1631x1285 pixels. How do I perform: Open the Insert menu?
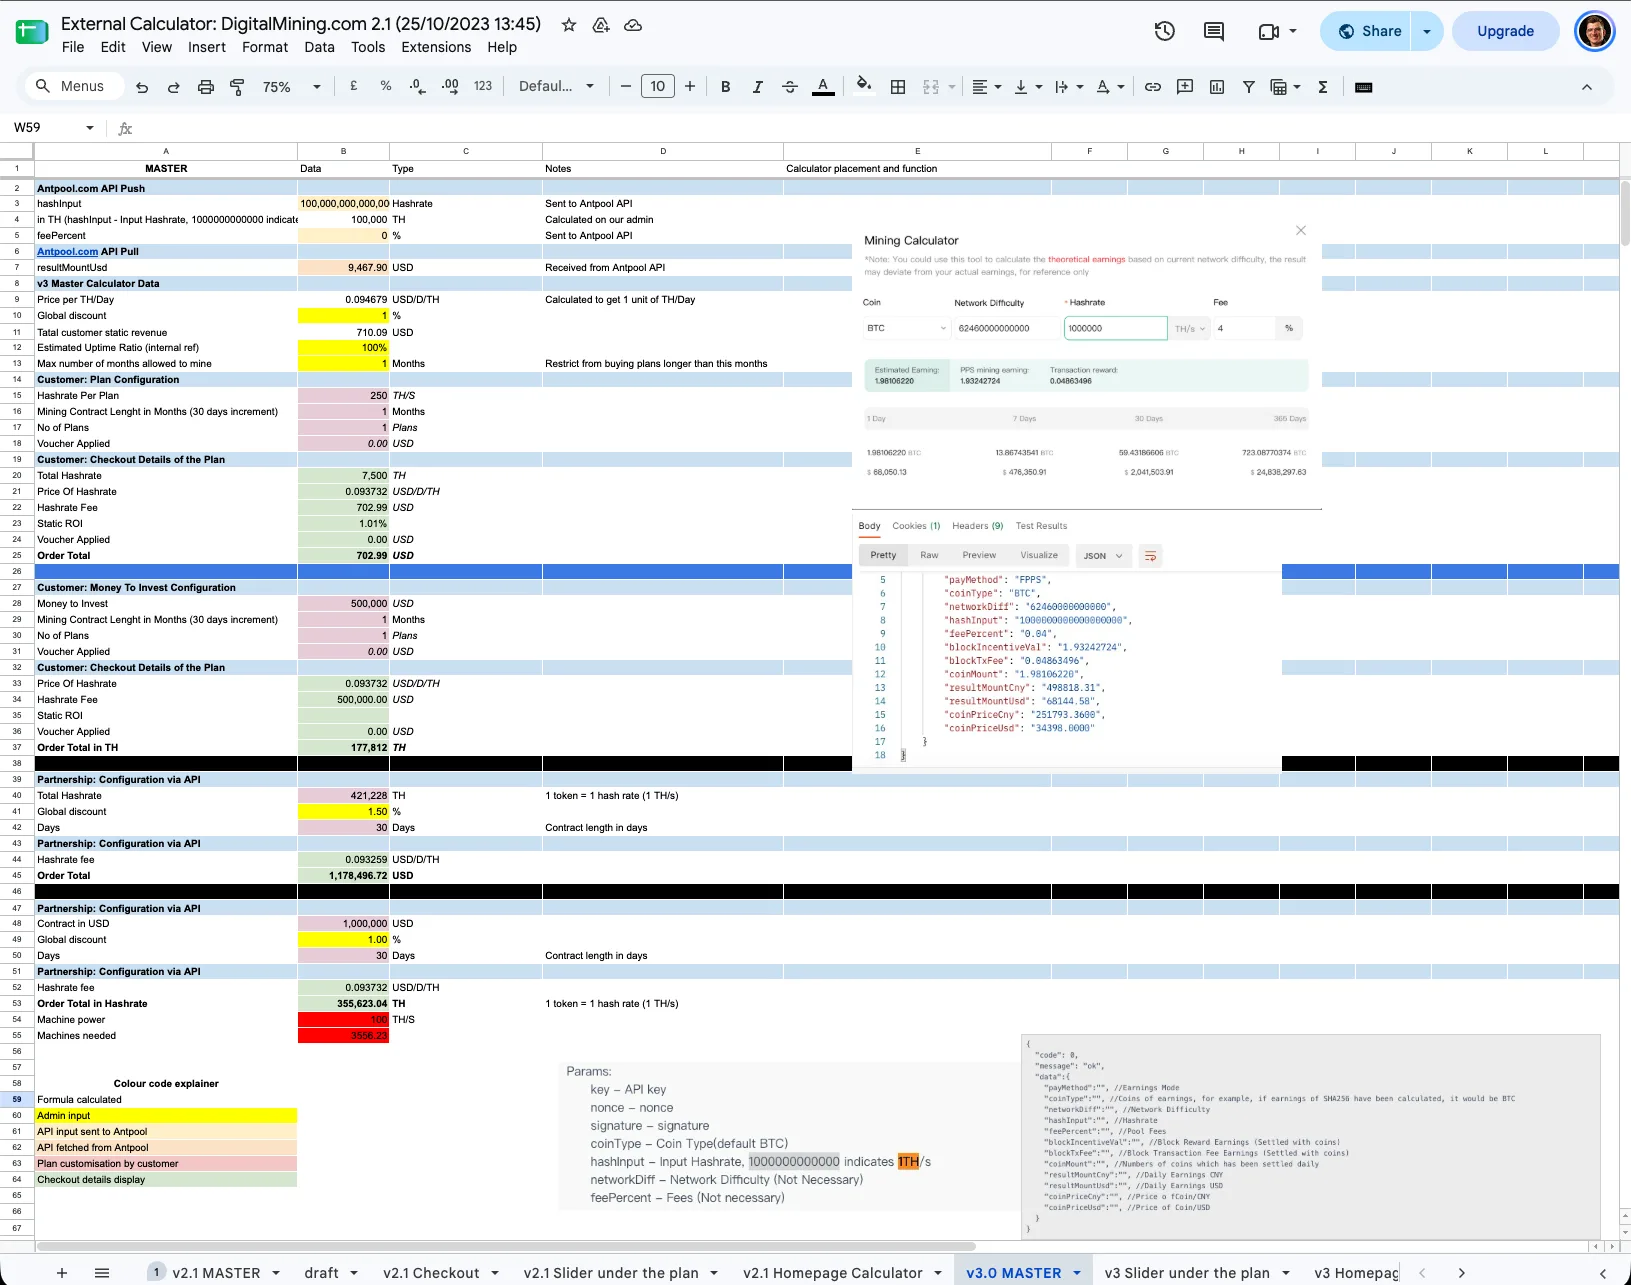click(207, 47)
